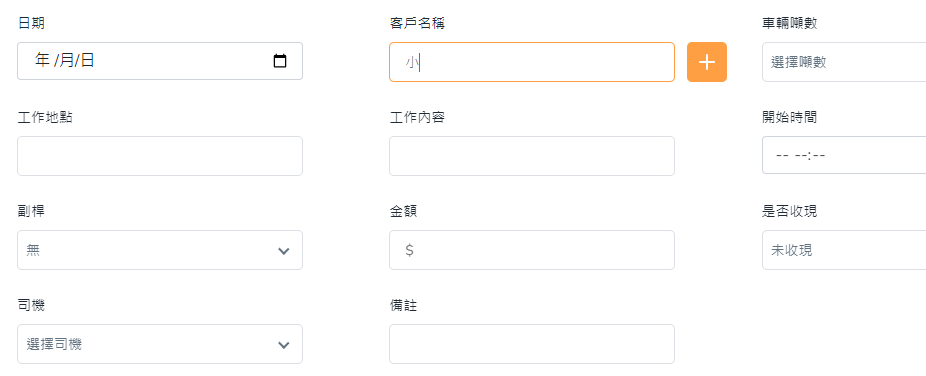
Task: Expand the 副桿 dropdown showing 無
Action: pos(160,250)
